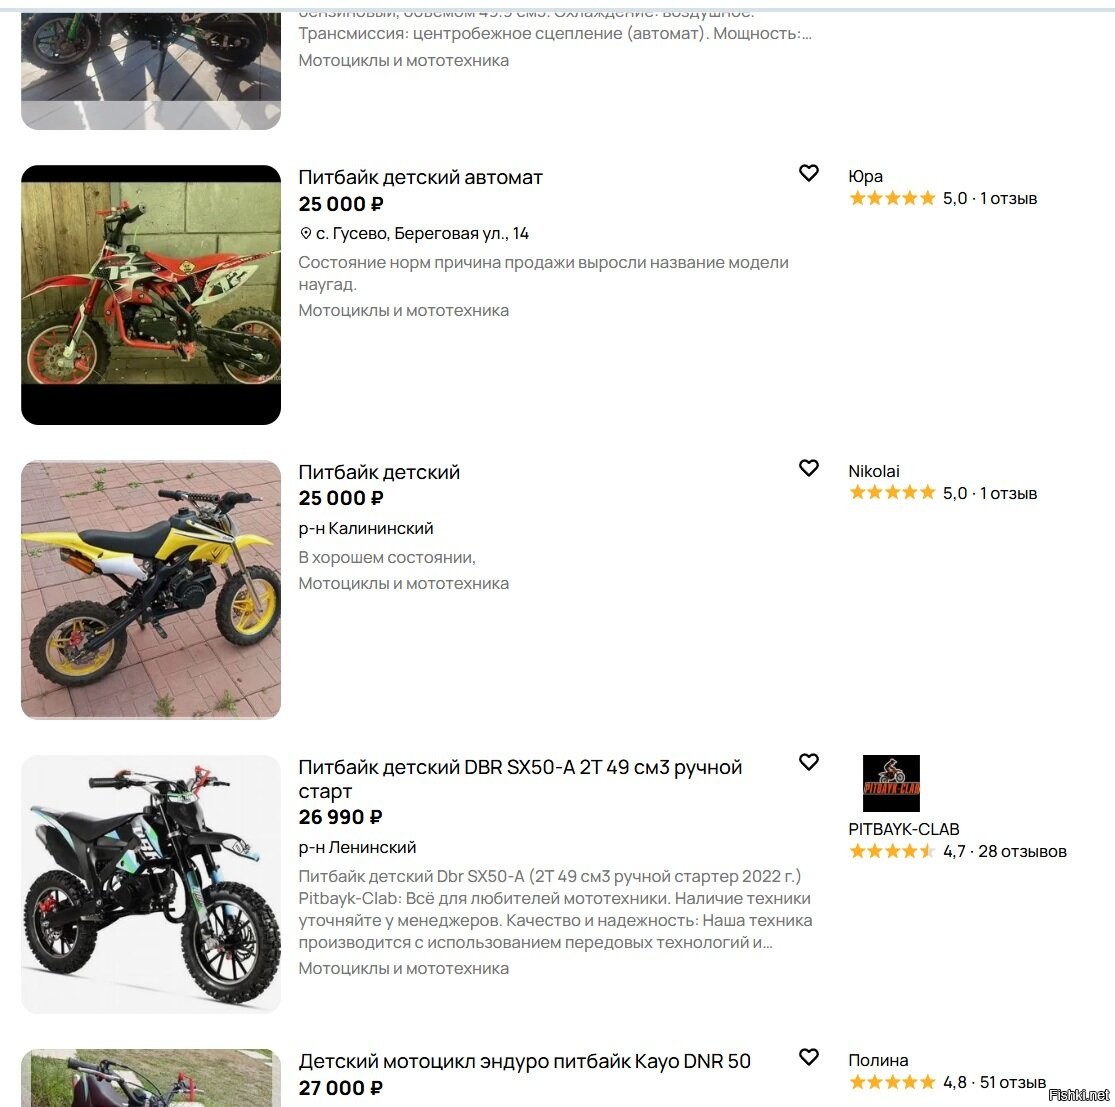
Task: View Nikolai's star rating
Action: click(x=892, y=493)
